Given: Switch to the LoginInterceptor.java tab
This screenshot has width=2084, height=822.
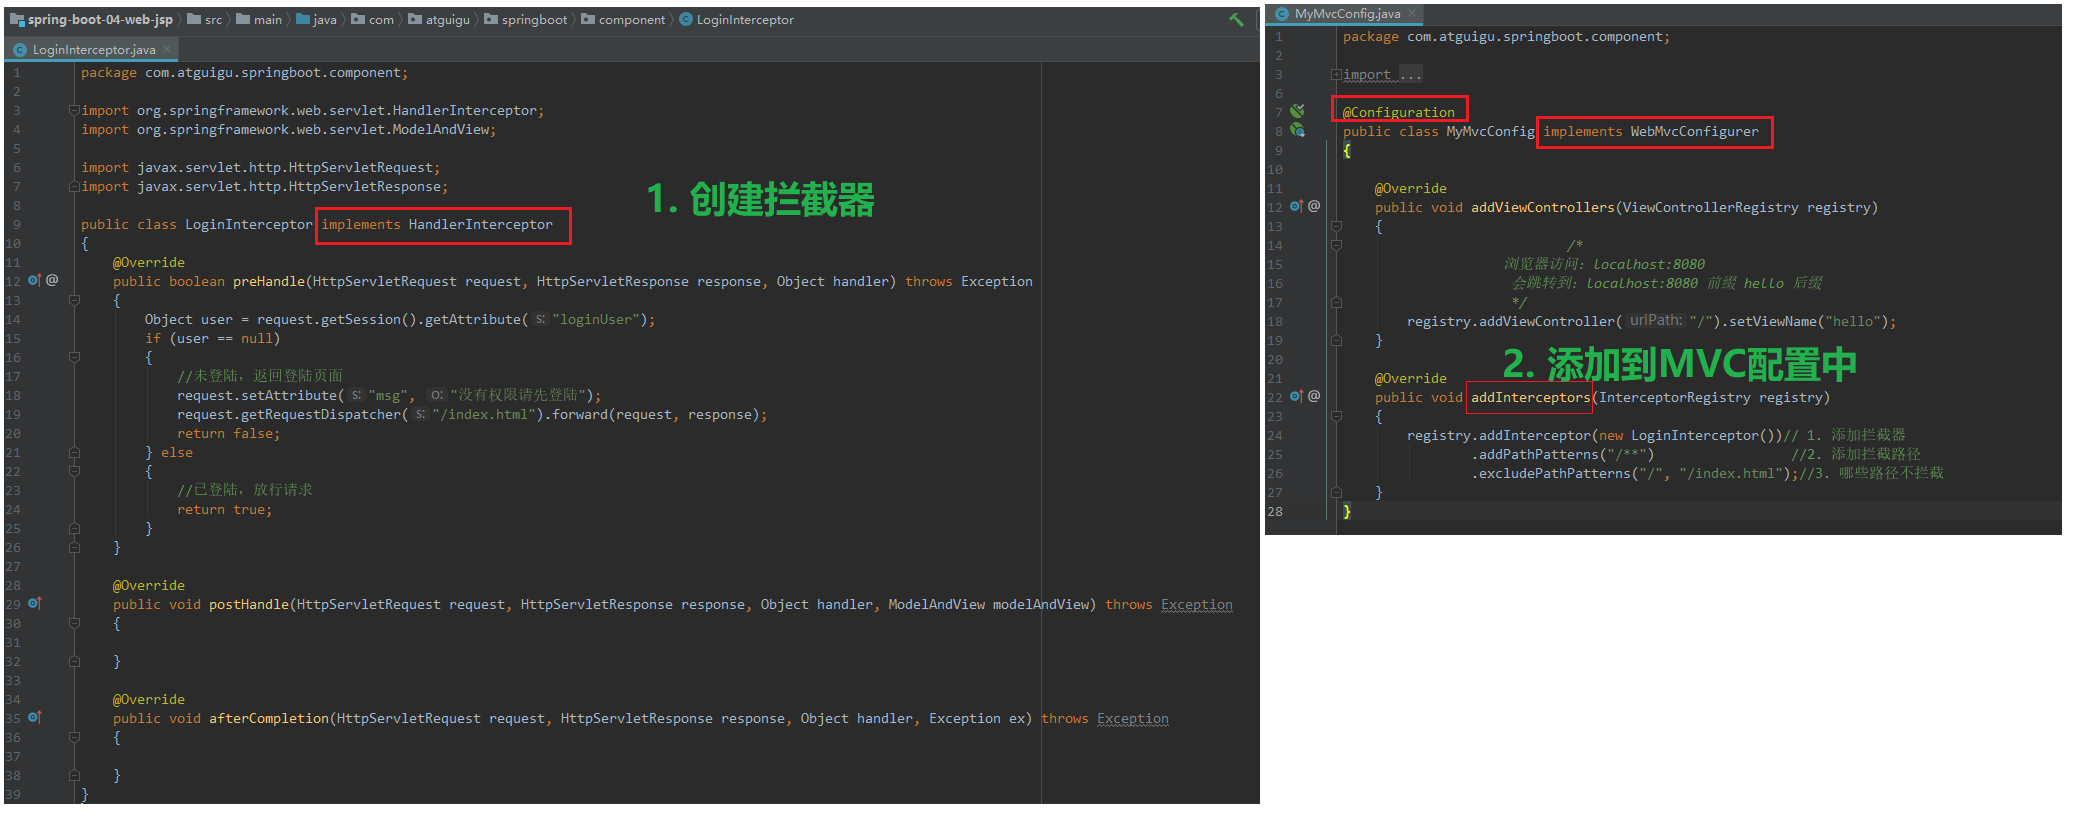Looking at the screenshot, I should (x=93, y=50).
